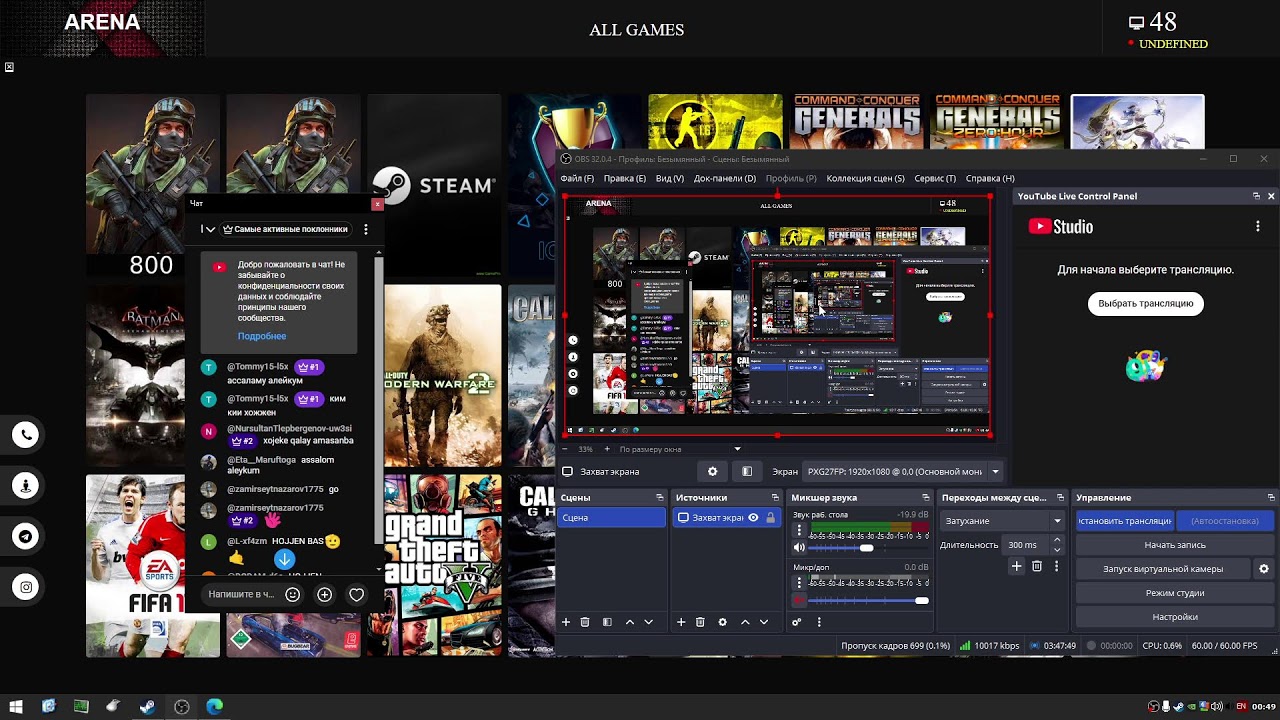Decrease Длительность value with down arrow

pyautogui.click(x=1057, y=550)
